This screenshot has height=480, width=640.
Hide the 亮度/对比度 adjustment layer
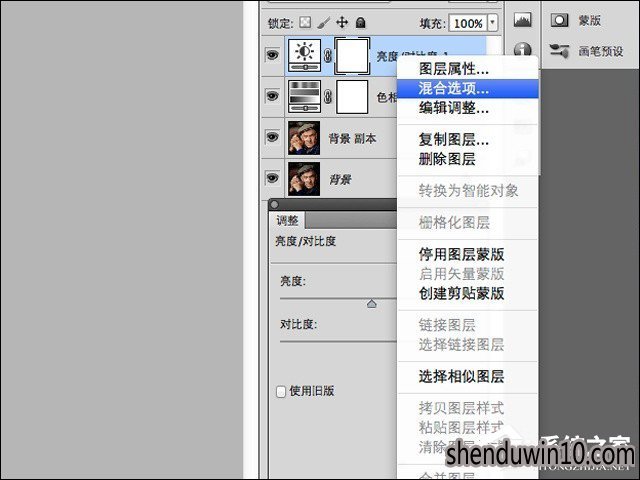[x=272, y=55]
